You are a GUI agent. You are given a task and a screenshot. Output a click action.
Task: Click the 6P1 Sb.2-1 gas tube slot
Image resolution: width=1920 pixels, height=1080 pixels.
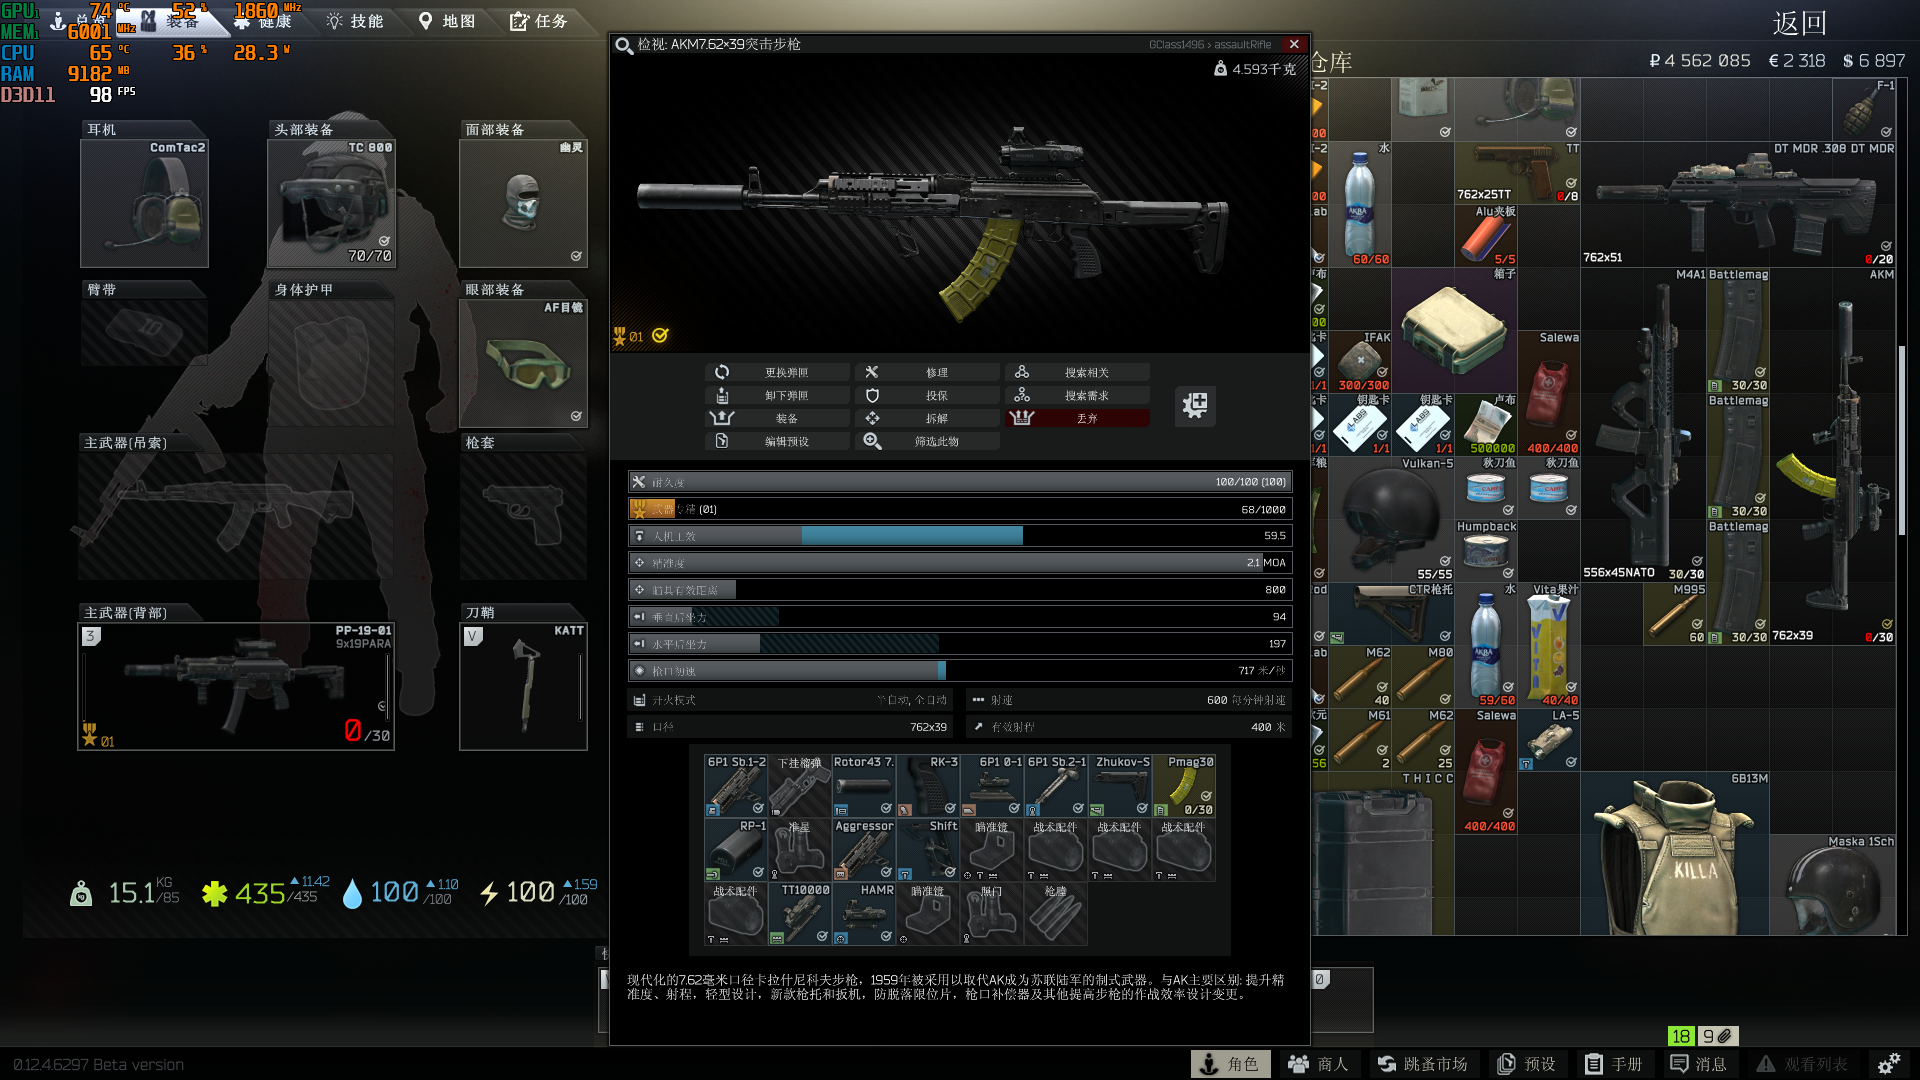tap(1056, 786)
